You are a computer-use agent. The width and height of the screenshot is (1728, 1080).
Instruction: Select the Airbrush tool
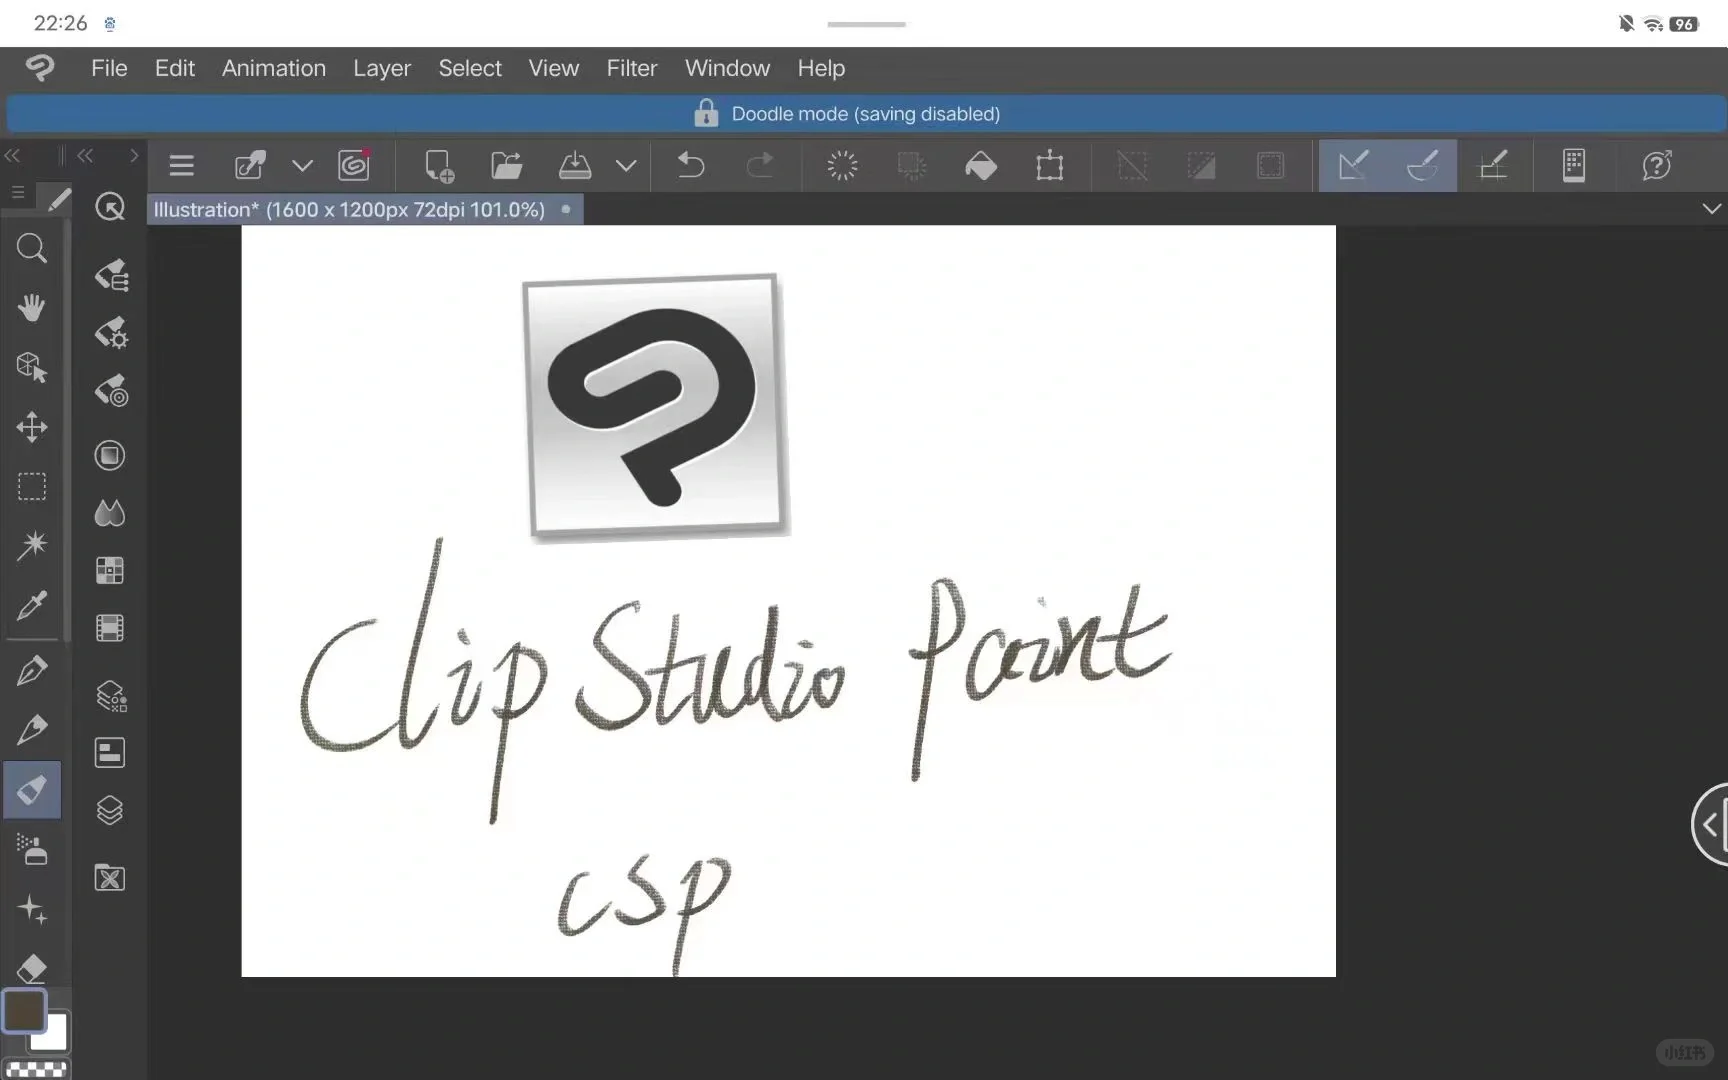pos(32,850)
